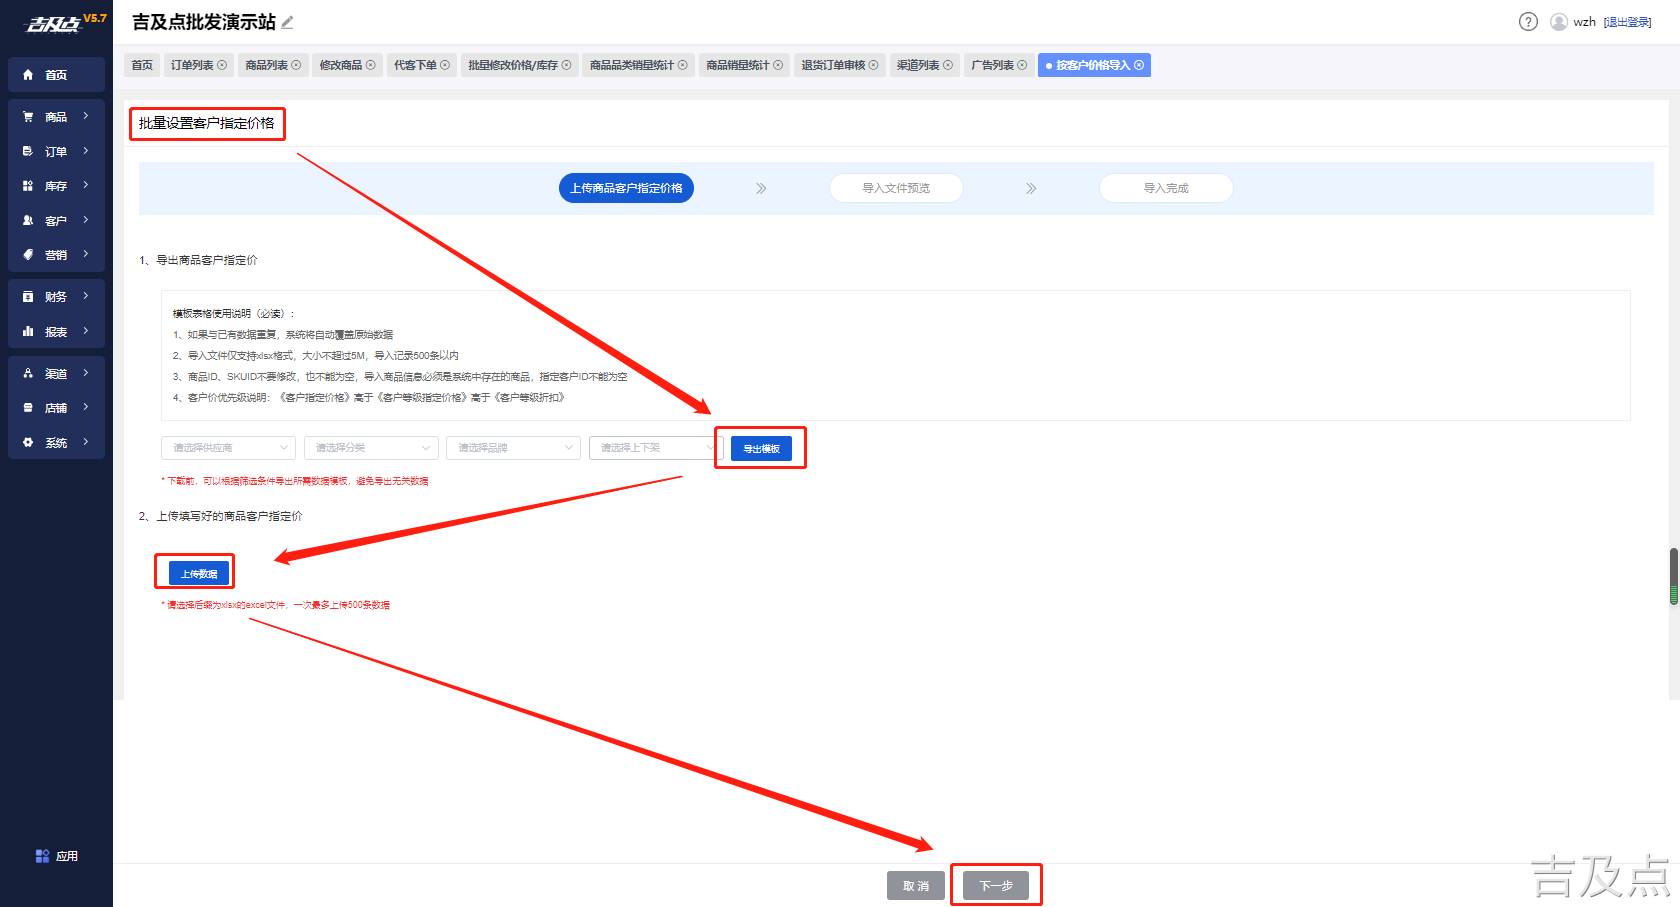Screen dimensions: 1680x907
Task: Open the 应用 apps panel
Action: pos(56,856)
